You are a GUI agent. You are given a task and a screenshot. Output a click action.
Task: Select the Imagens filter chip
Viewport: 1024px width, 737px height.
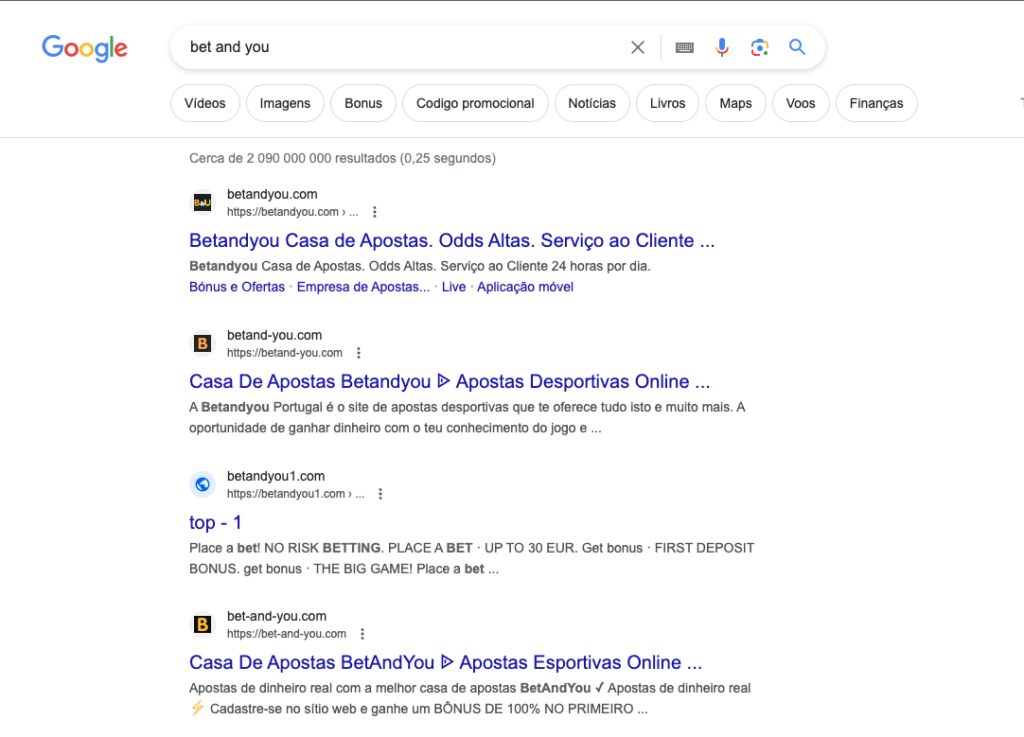tap(285, 103)
